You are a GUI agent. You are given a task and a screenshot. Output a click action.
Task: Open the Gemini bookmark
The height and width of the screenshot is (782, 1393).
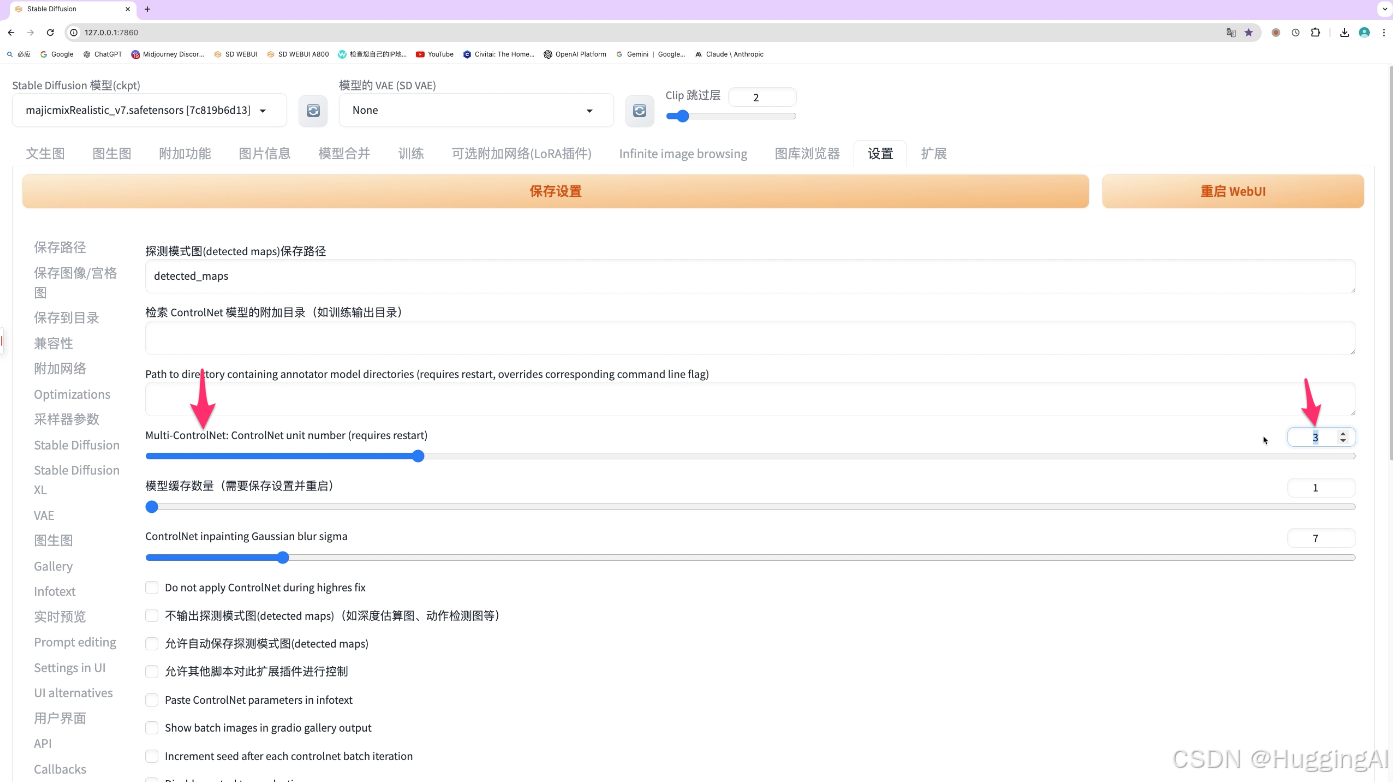click(x=650, y=54)
